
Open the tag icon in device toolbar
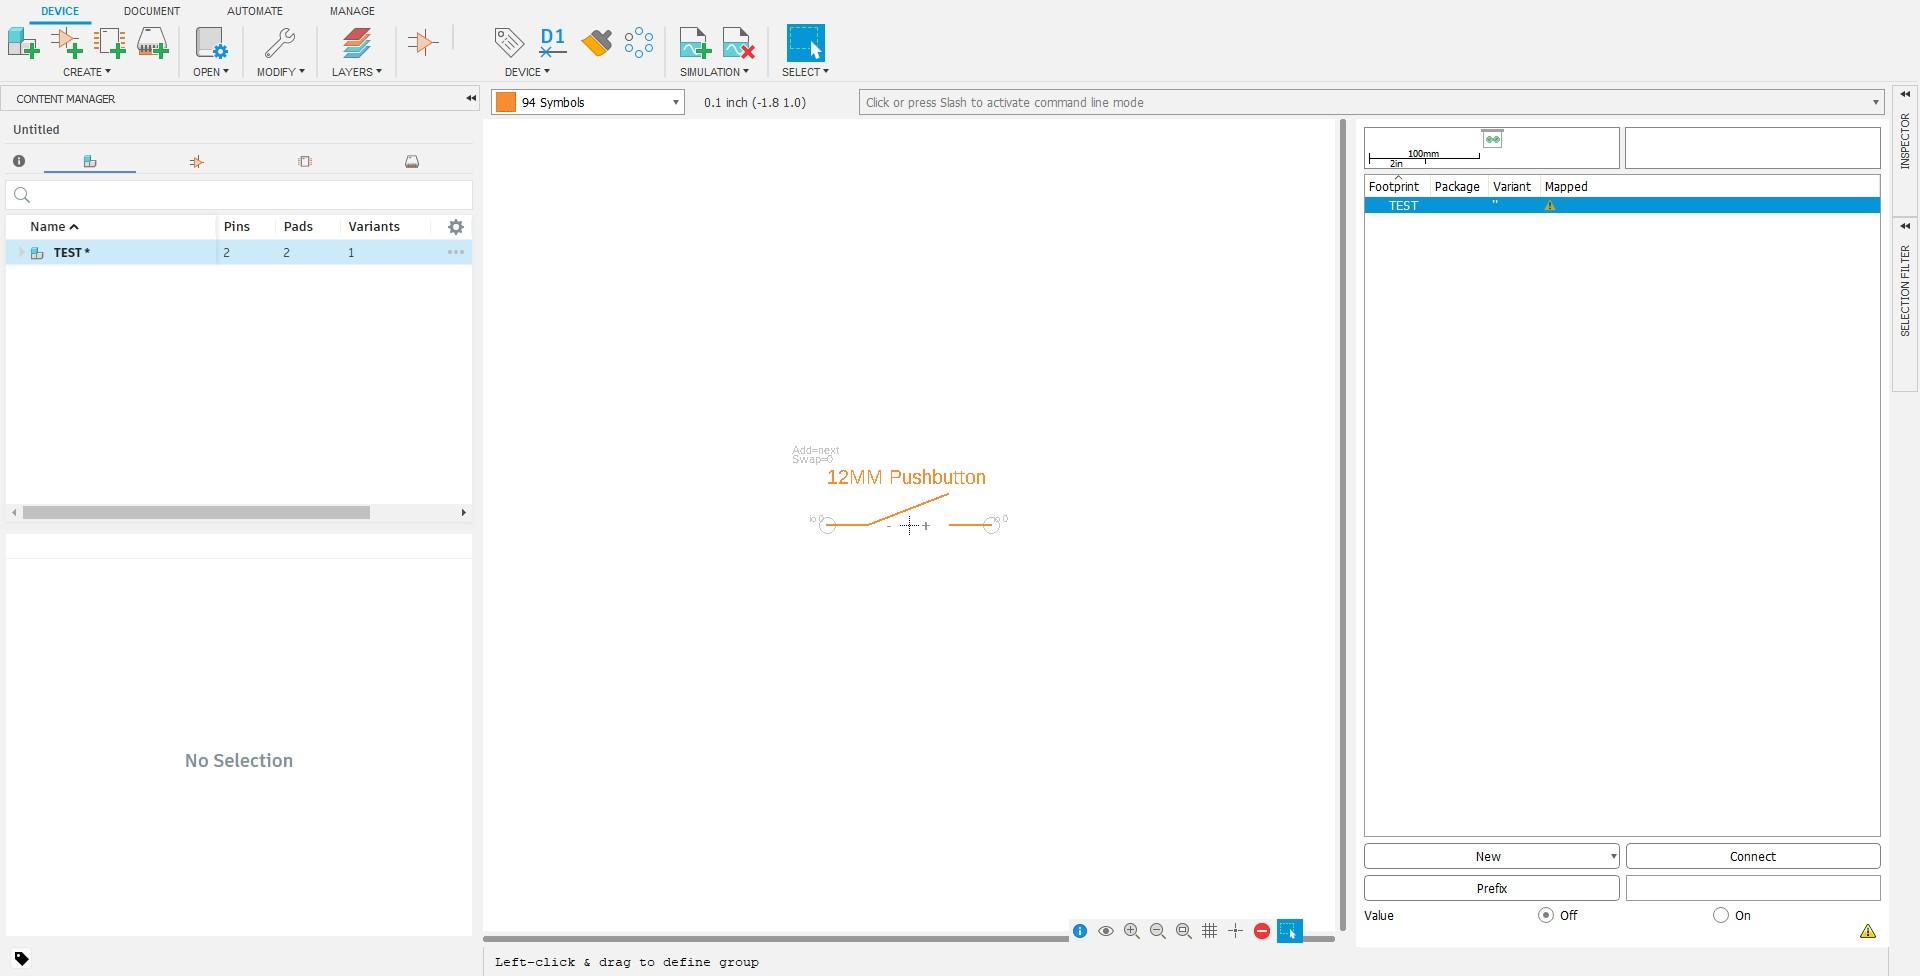click(509, 42)
